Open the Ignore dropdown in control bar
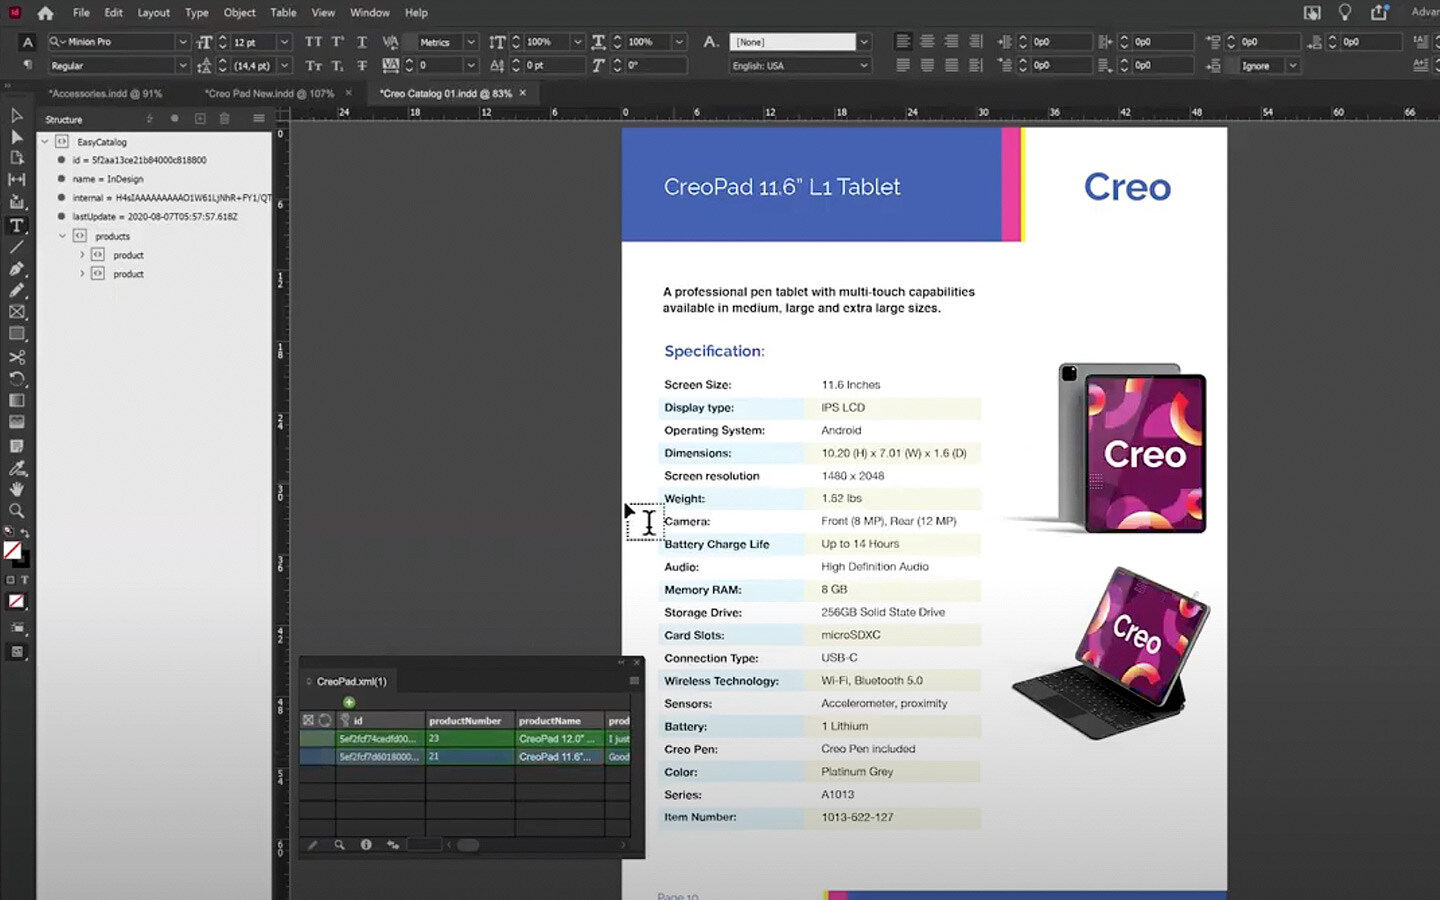 point(1293,65)
